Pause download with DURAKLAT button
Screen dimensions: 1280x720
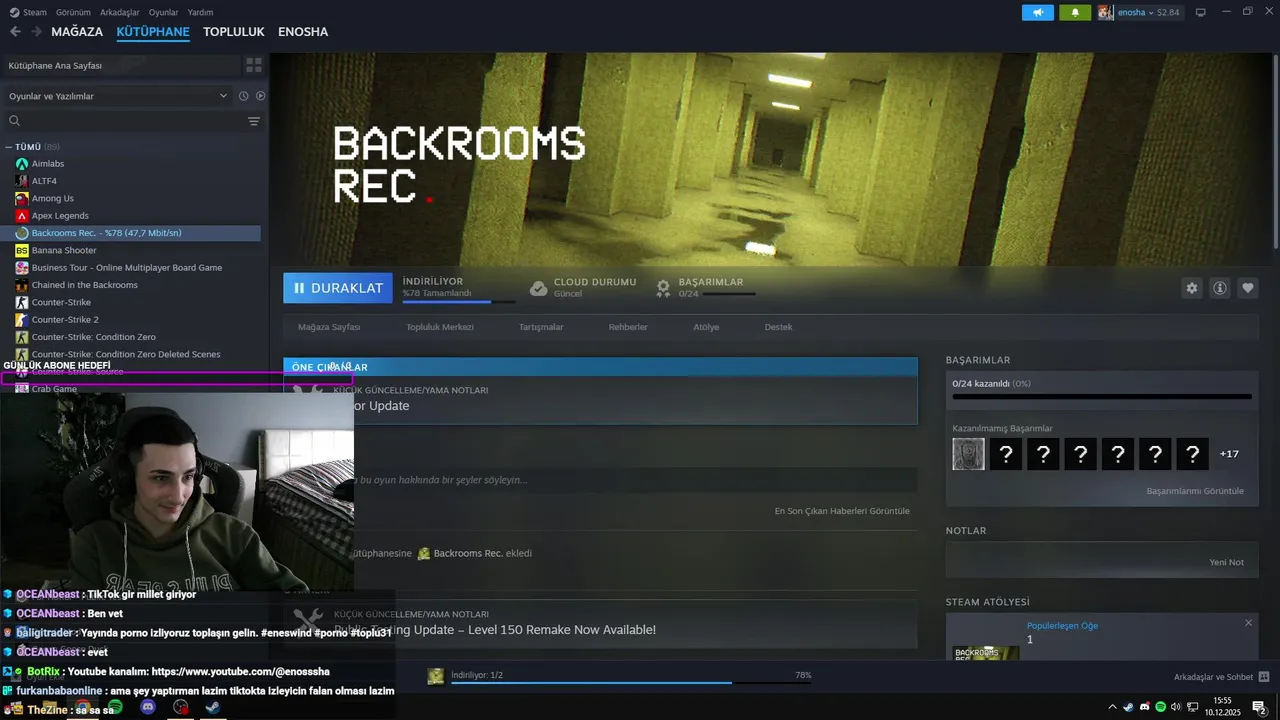point(338,288)
